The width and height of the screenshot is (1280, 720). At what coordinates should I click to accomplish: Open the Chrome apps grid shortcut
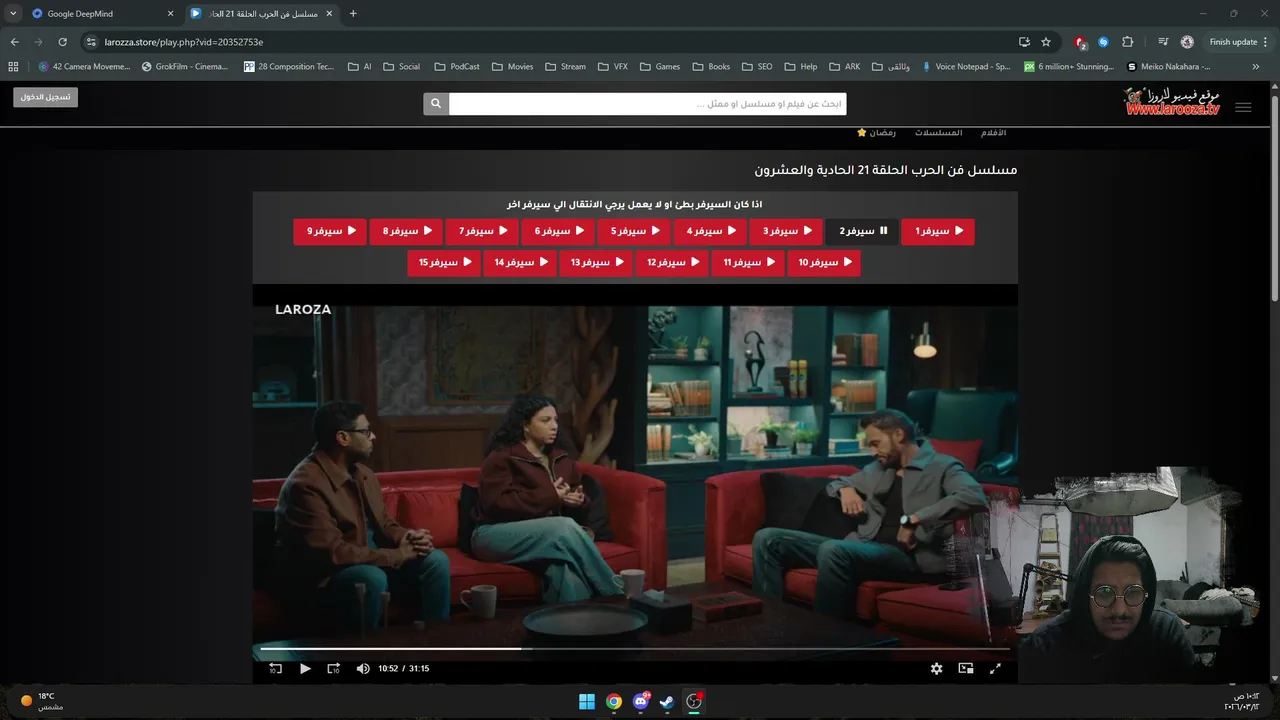13,67
